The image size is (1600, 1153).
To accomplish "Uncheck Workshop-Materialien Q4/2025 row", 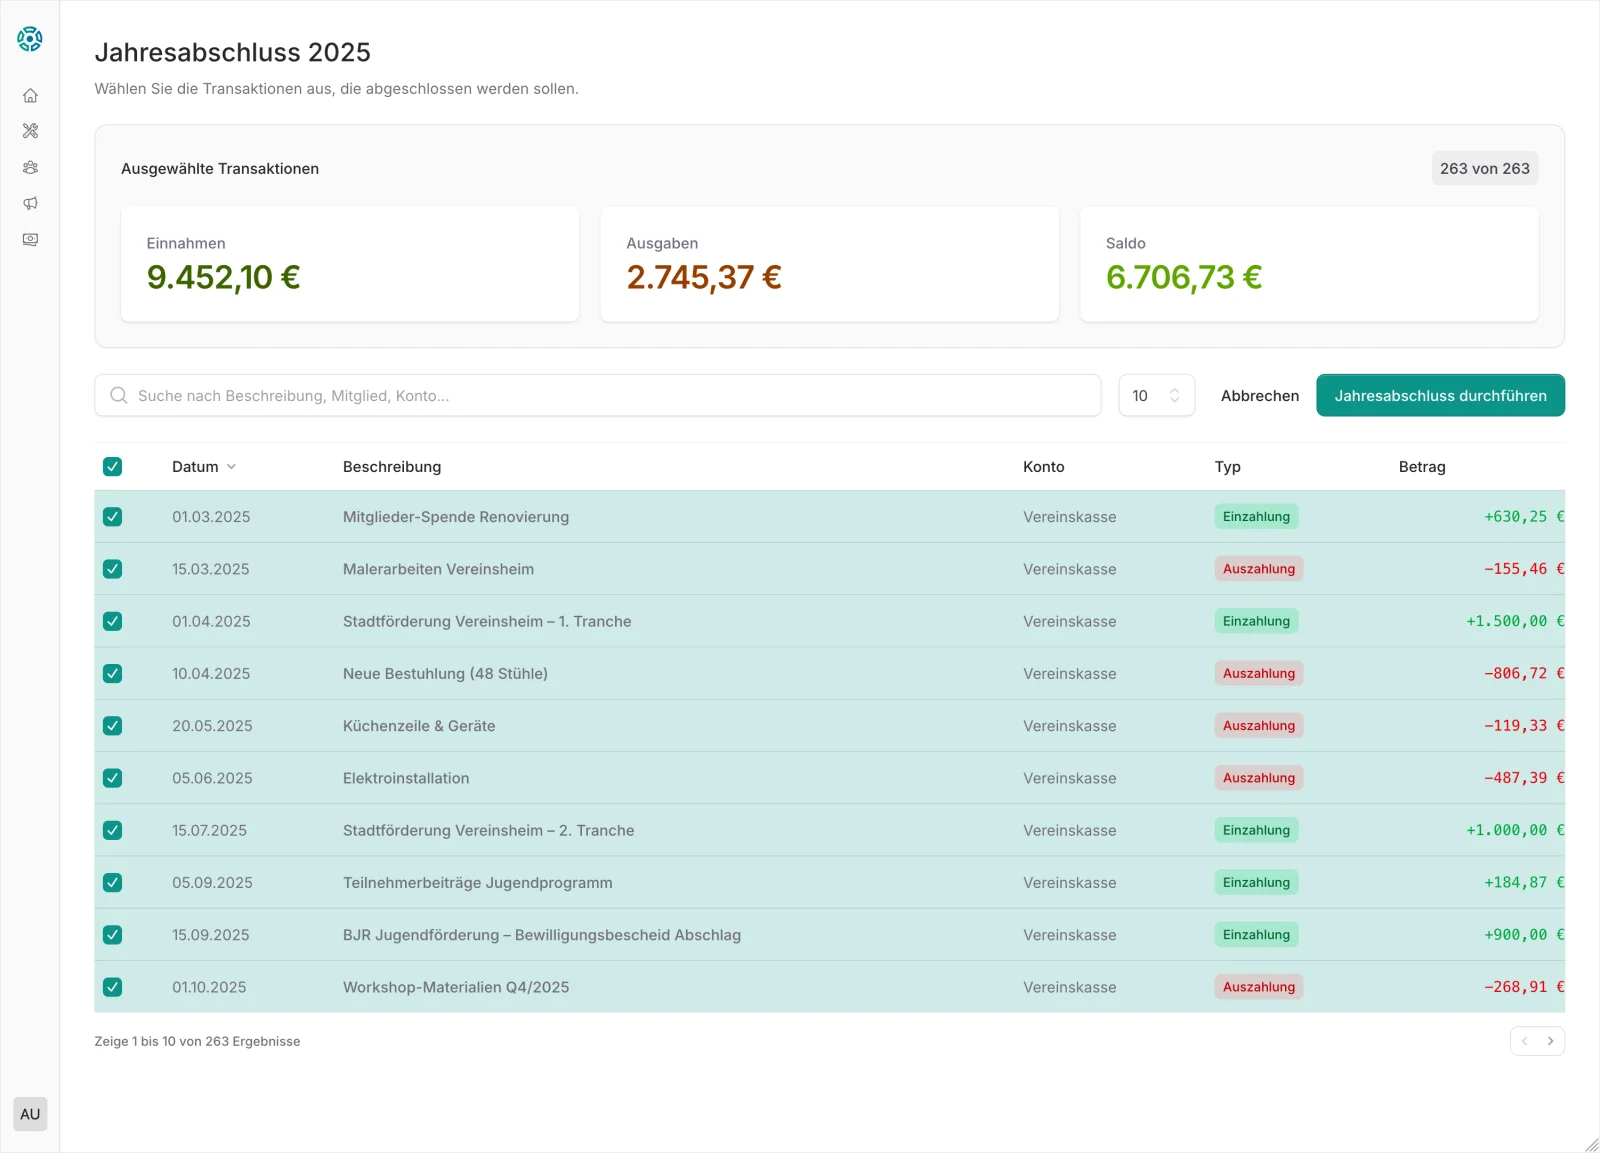I will 113,987.
